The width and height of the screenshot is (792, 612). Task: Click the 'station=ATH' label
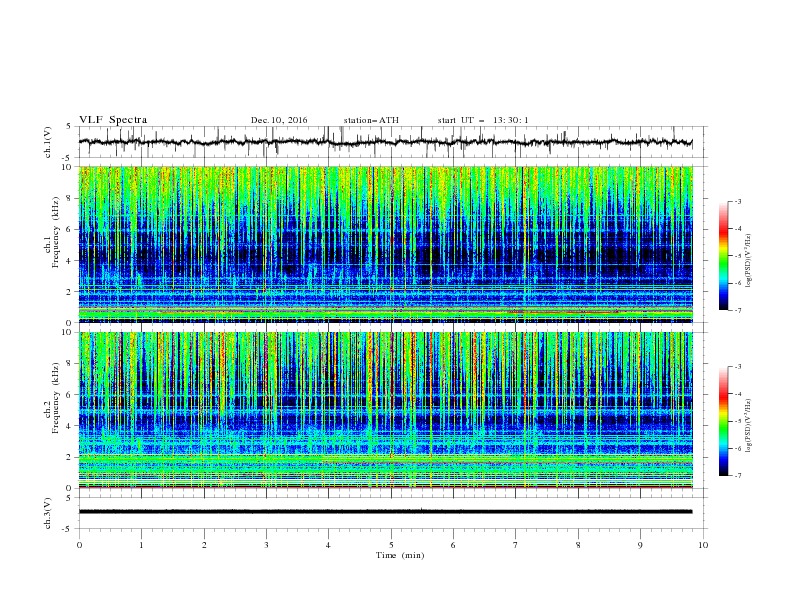pos(371,120)
